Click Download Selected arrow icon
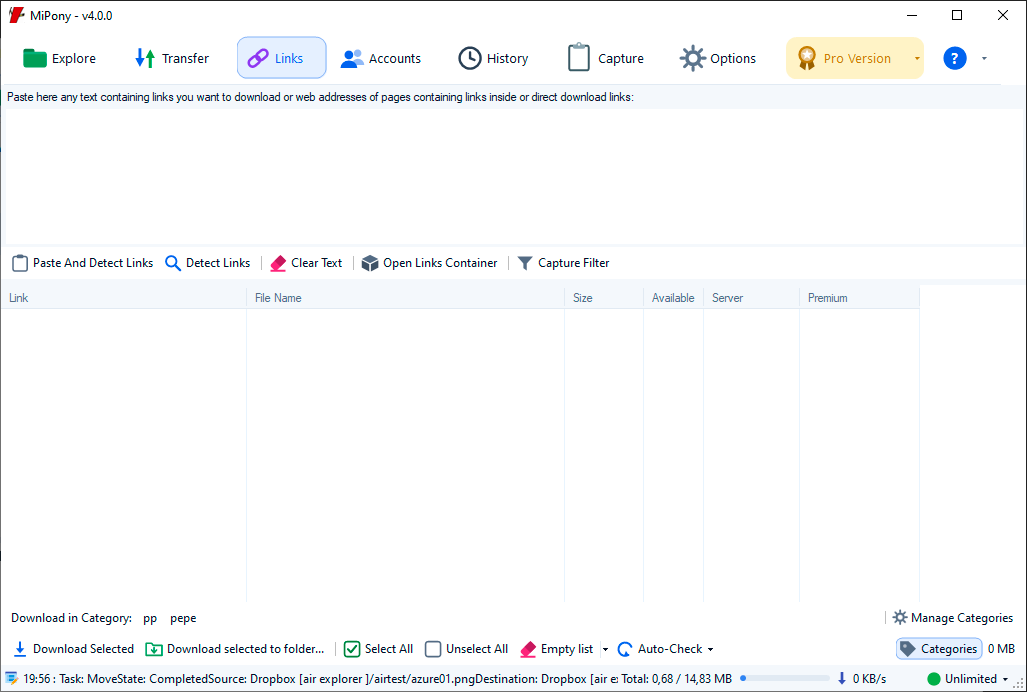The width and height of the screenshot is (1027, 692). (20, 649)
